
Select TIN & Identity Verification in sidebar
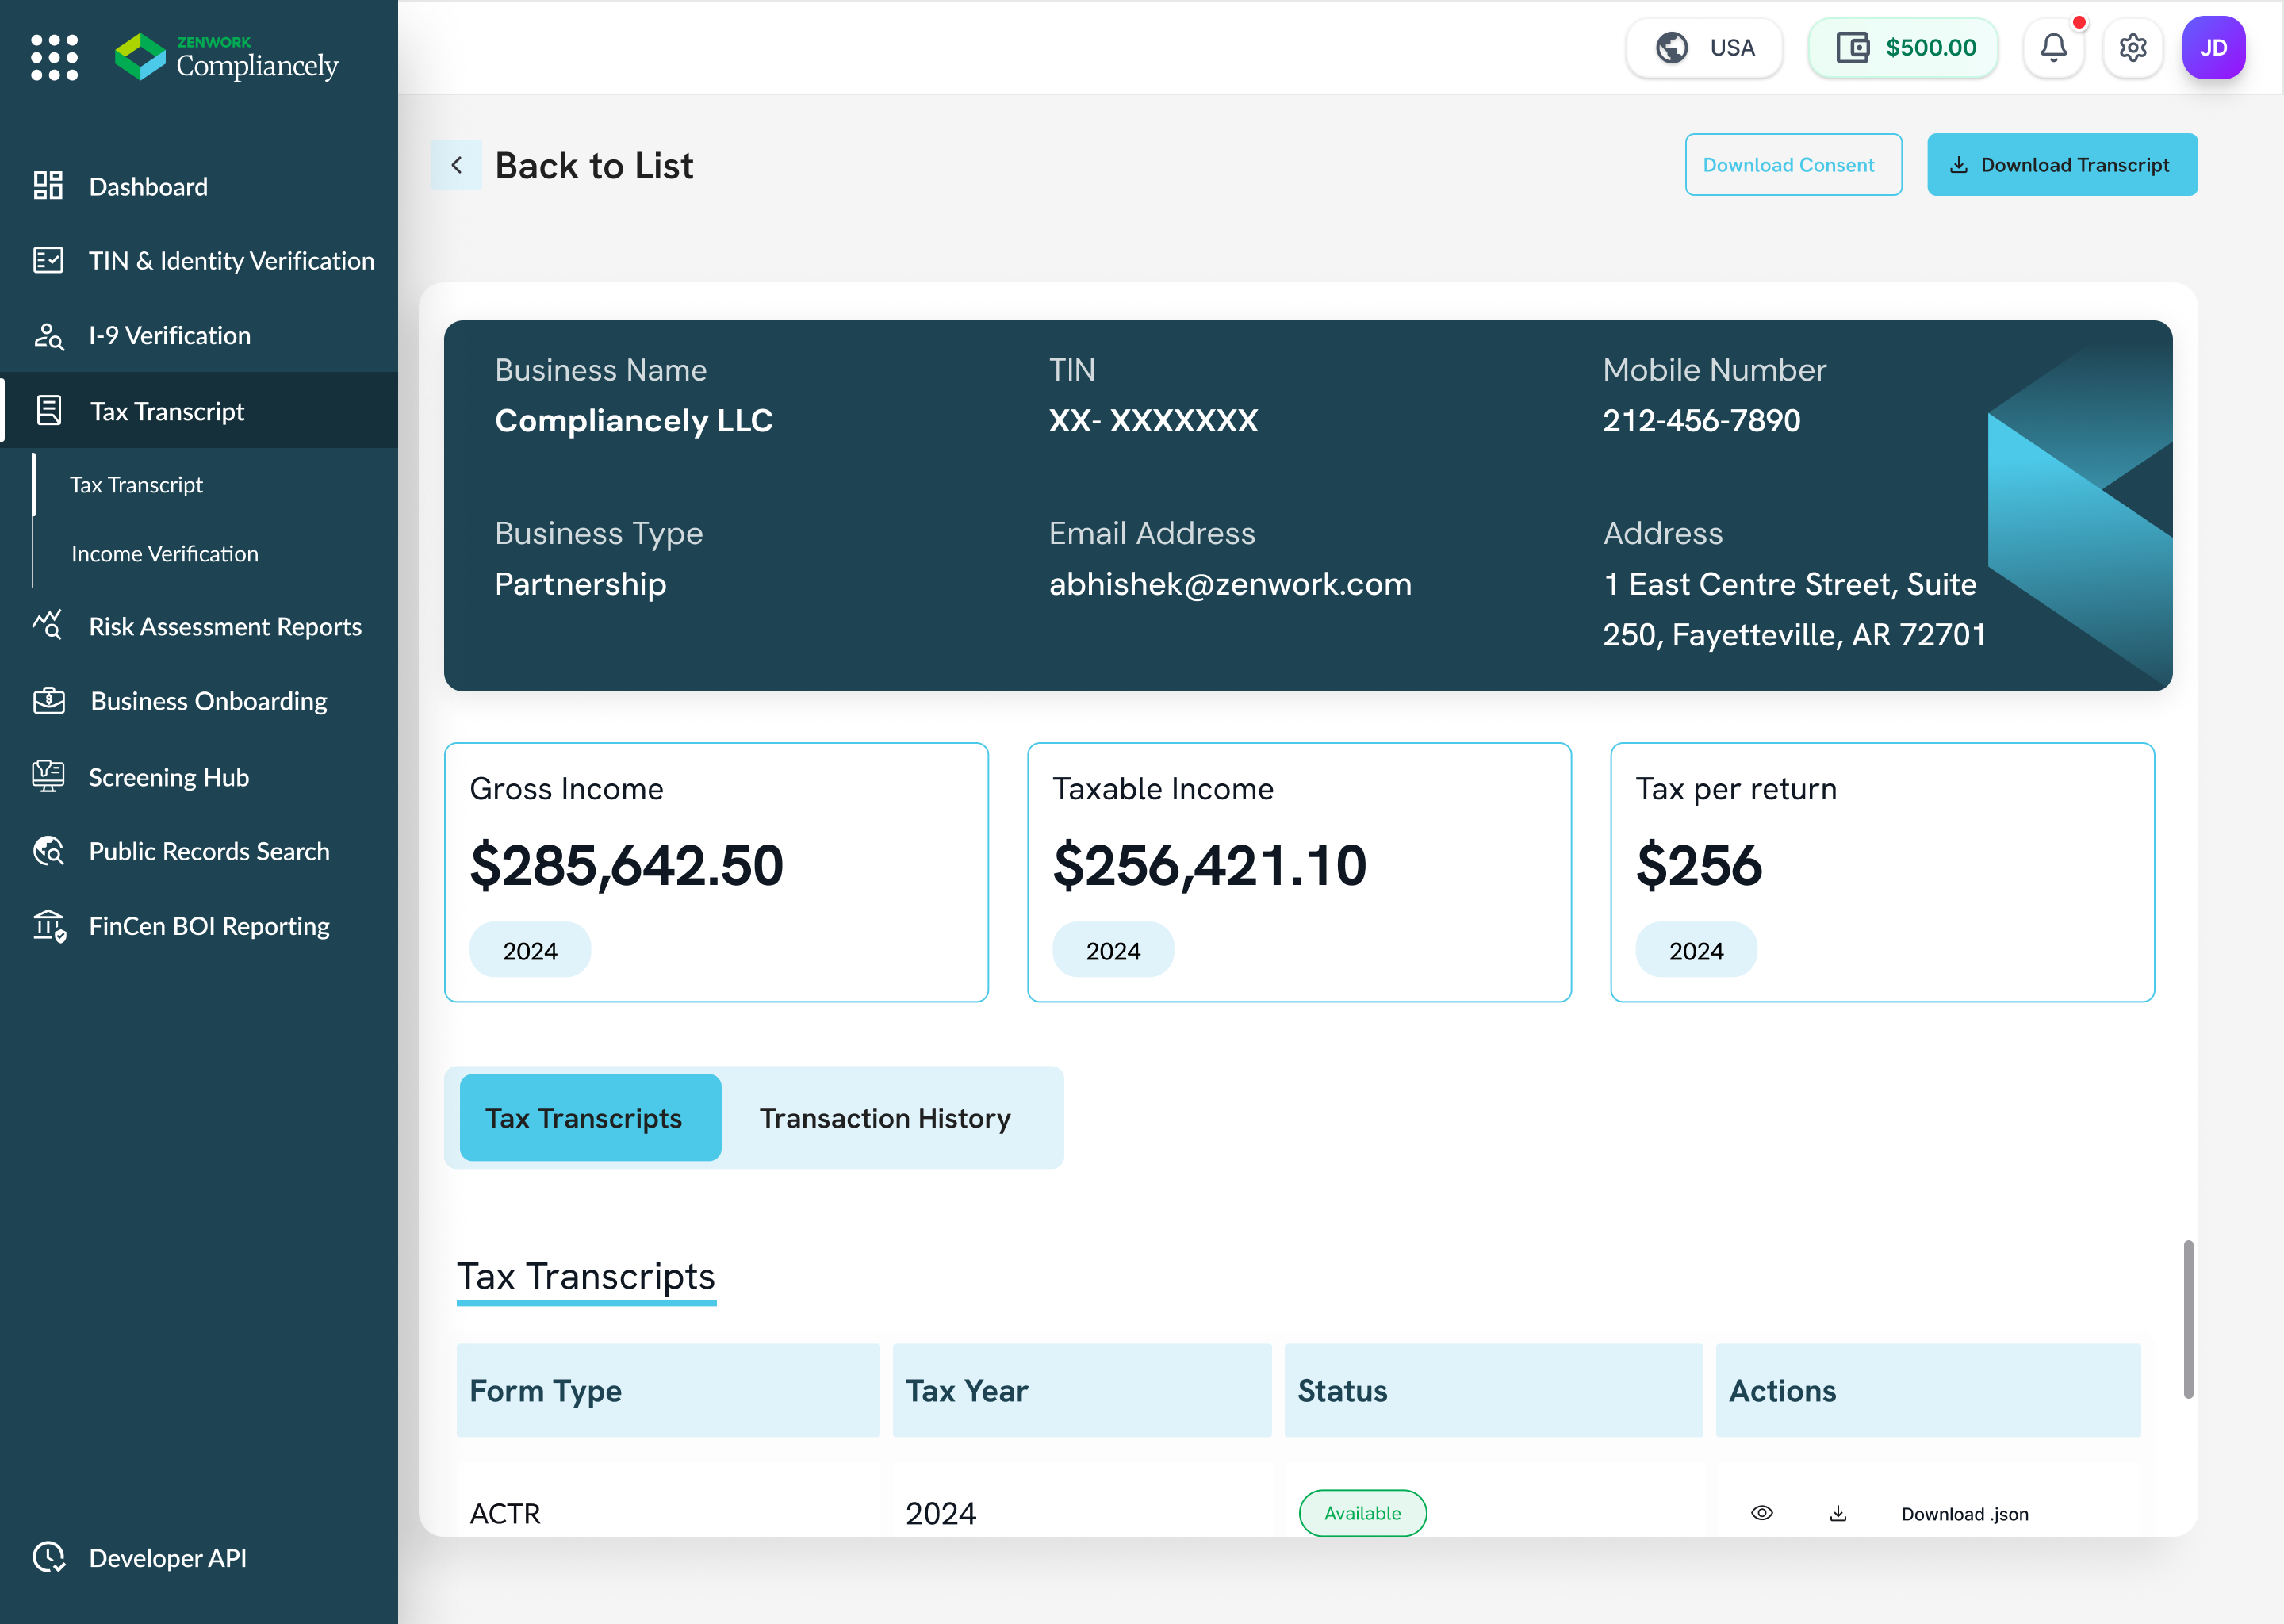click(231, 260)
